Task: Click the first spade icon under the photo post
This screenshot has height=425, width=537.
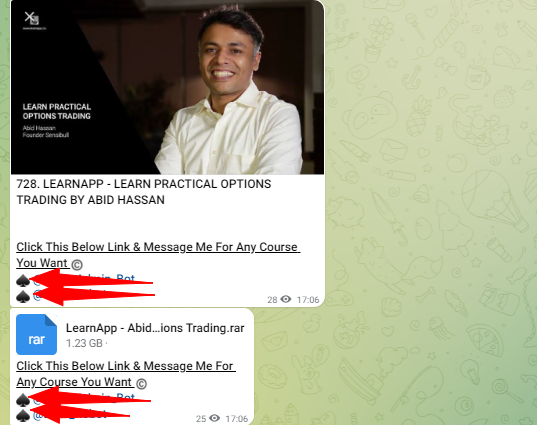Action: pyautogui.click(x=23, y=280)
